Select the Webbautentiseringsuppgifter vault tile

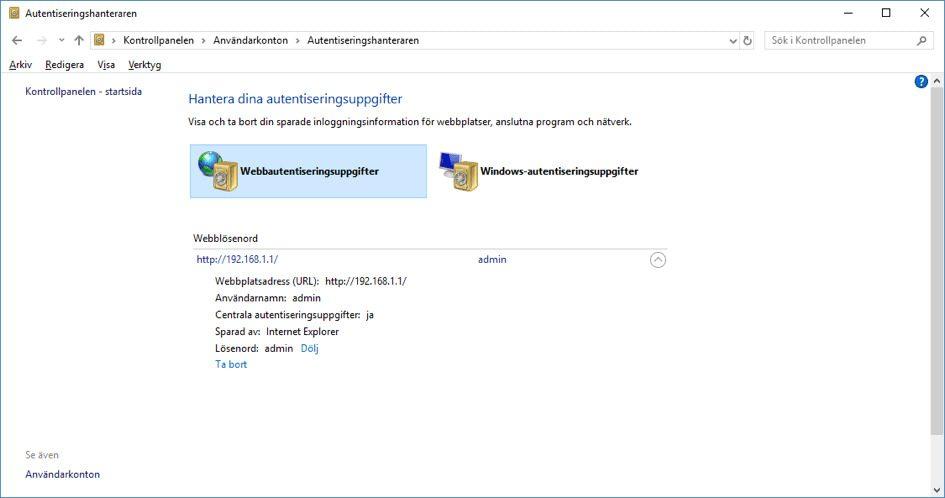point(308,171)
